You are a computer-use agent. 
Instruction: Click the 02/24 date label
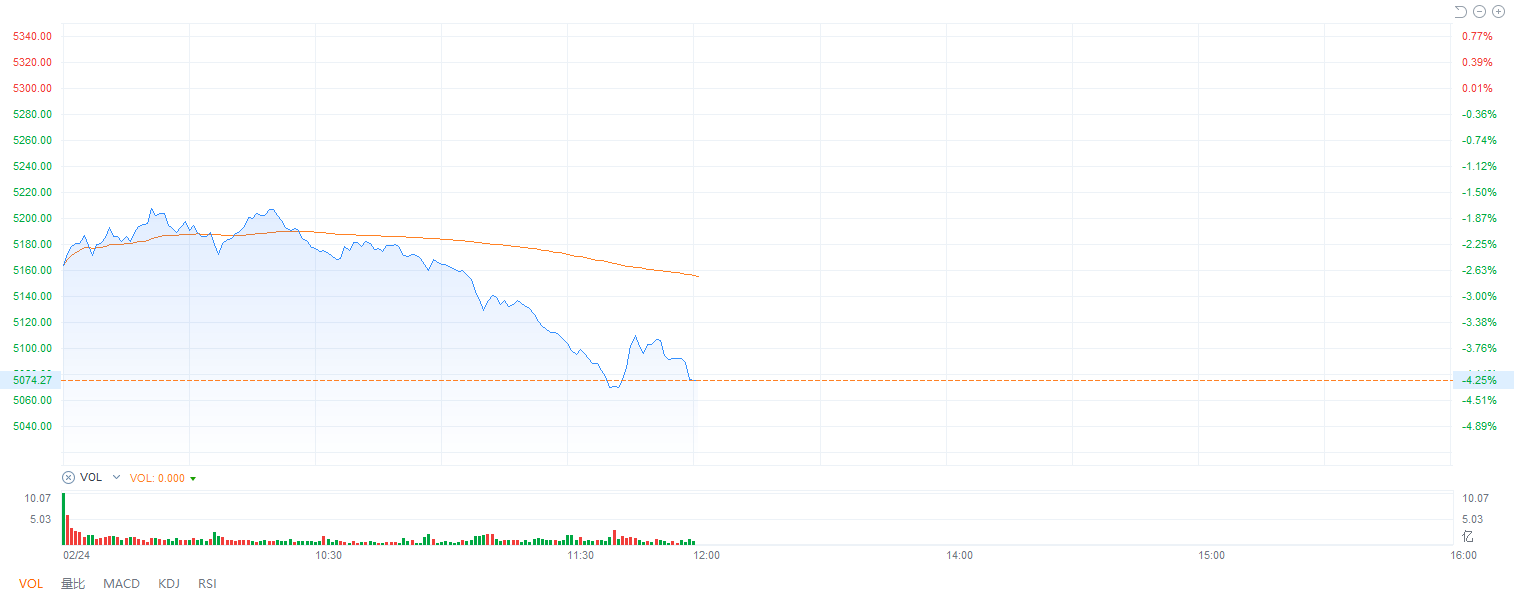click(76, 555)
